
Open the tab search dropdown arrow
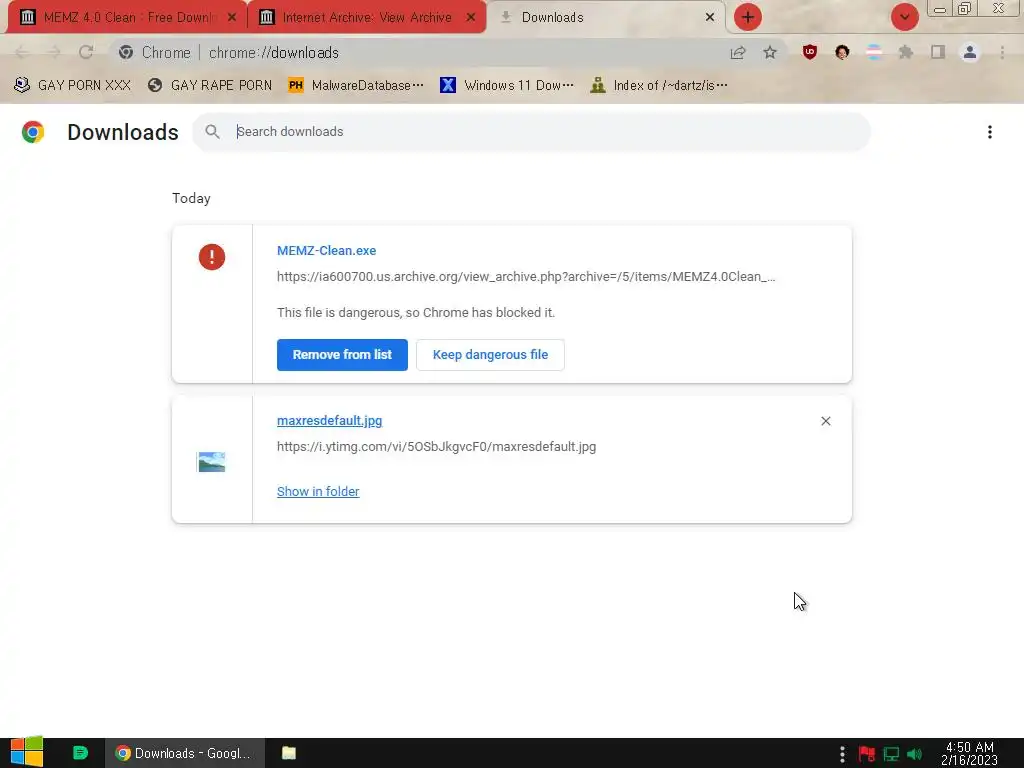904,17
